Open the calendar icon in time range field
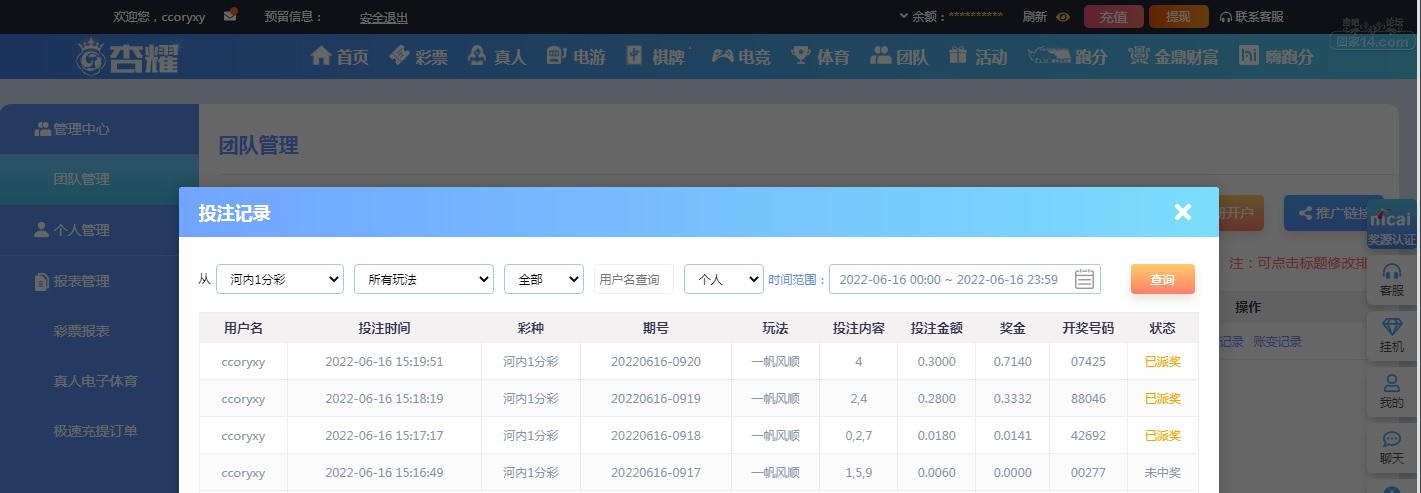1421x493 pixels. [x=1084, y=279]
